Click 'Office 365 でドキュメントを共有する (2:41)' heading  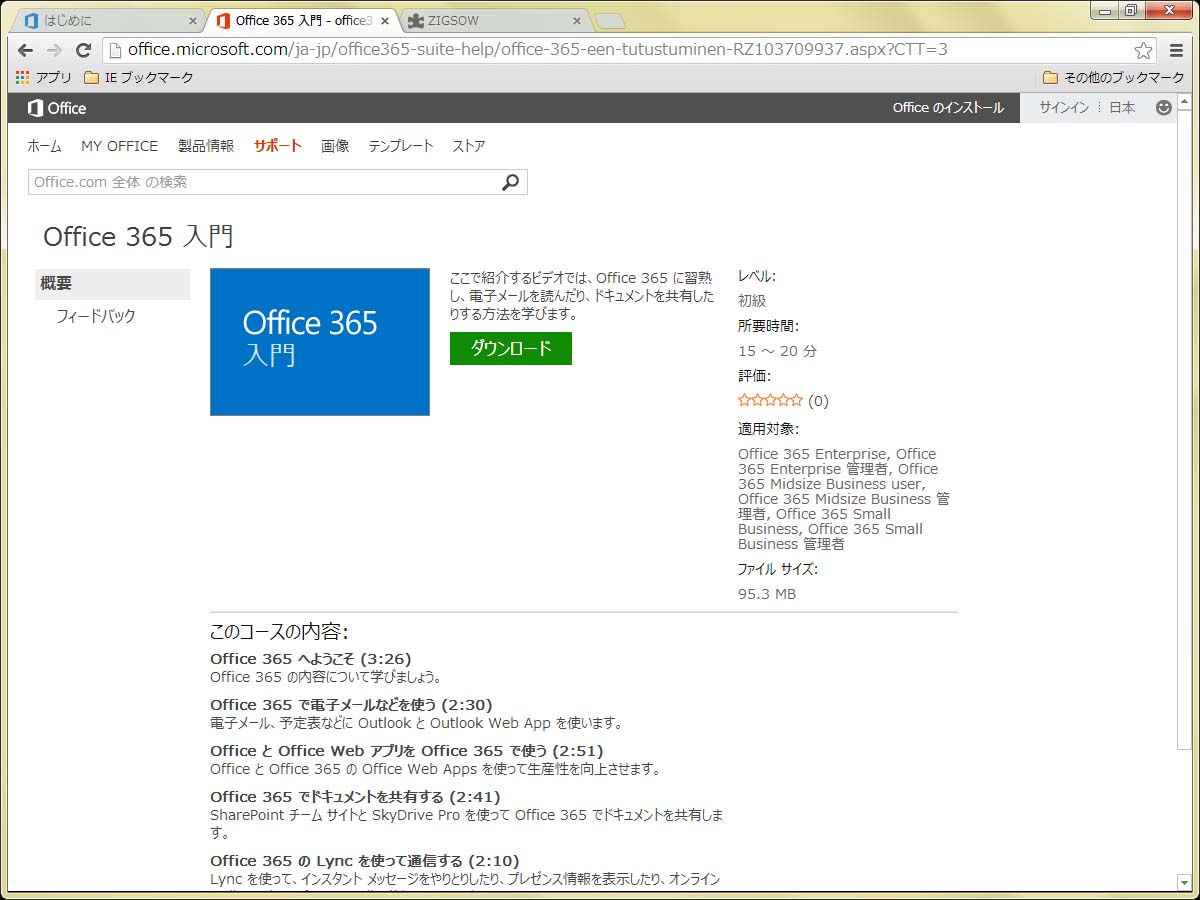[x=355, y=797]
